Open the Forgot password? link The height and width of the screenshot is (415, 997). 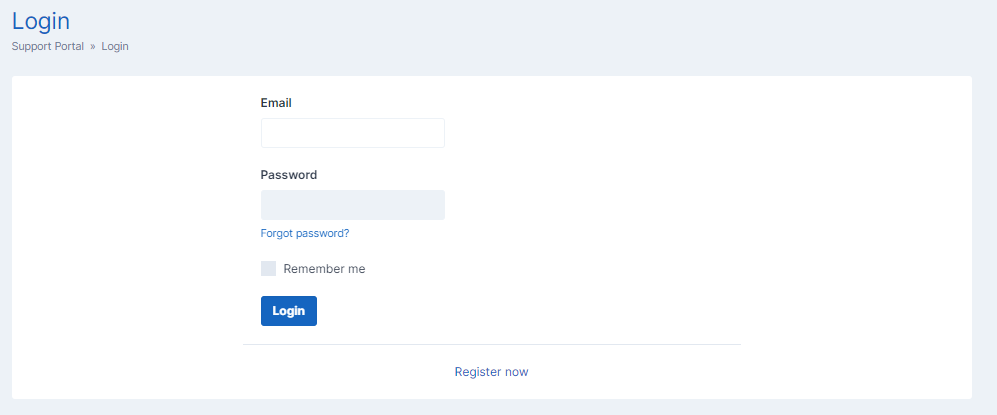coord(305,233)
